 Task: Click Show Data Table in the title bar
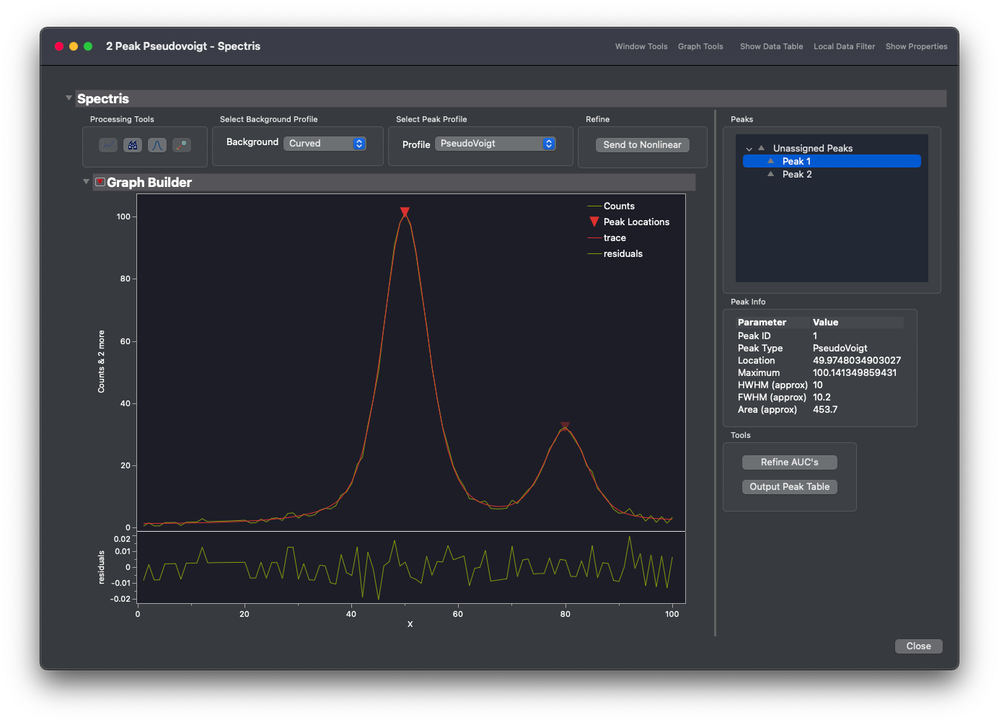click(771, 47)
